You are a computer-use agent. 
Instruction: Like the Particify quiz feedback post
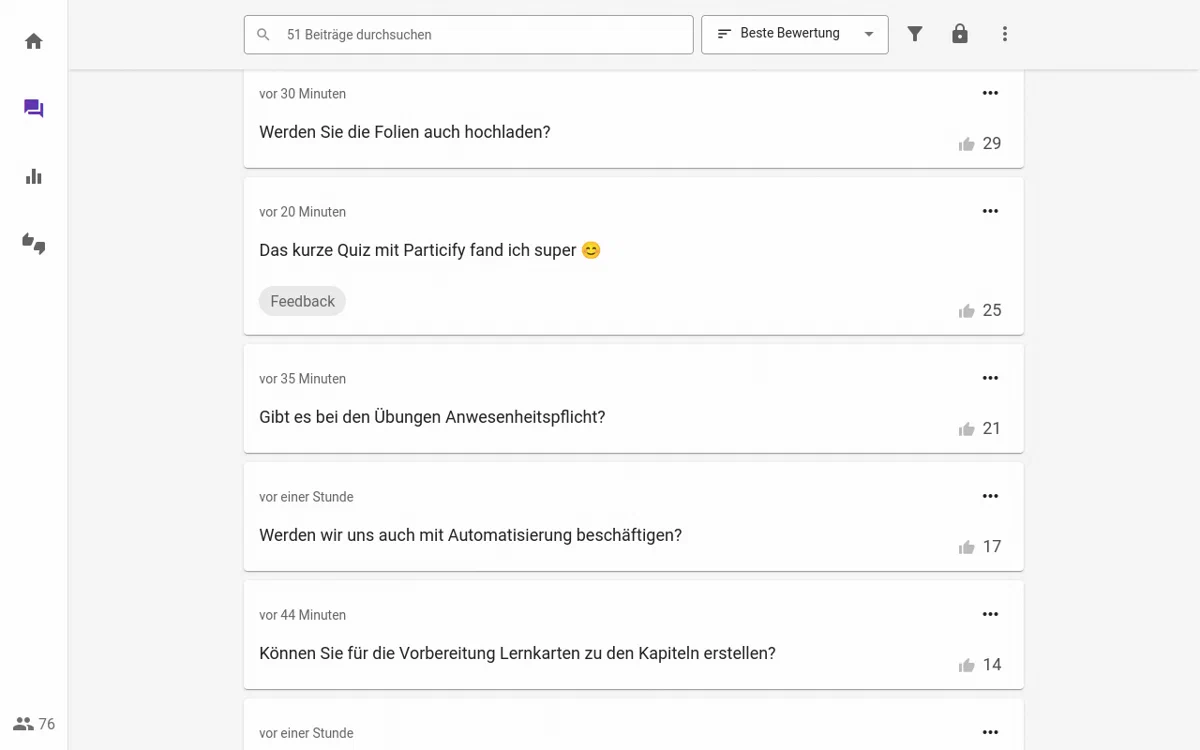click(967, 311)
